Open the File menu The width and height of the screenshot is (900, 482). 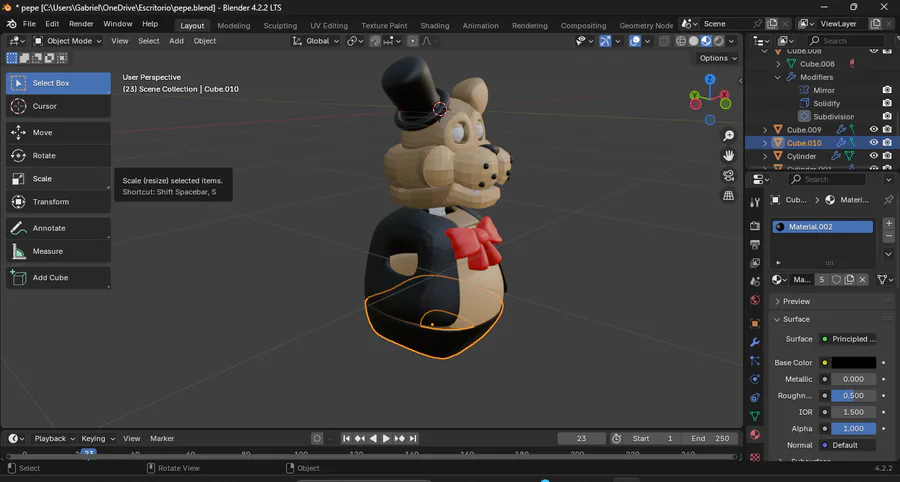coord(29,24)
